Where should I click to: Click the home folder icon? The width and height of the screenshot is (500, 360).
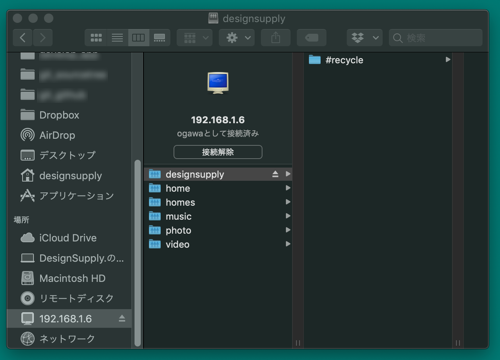155,188
